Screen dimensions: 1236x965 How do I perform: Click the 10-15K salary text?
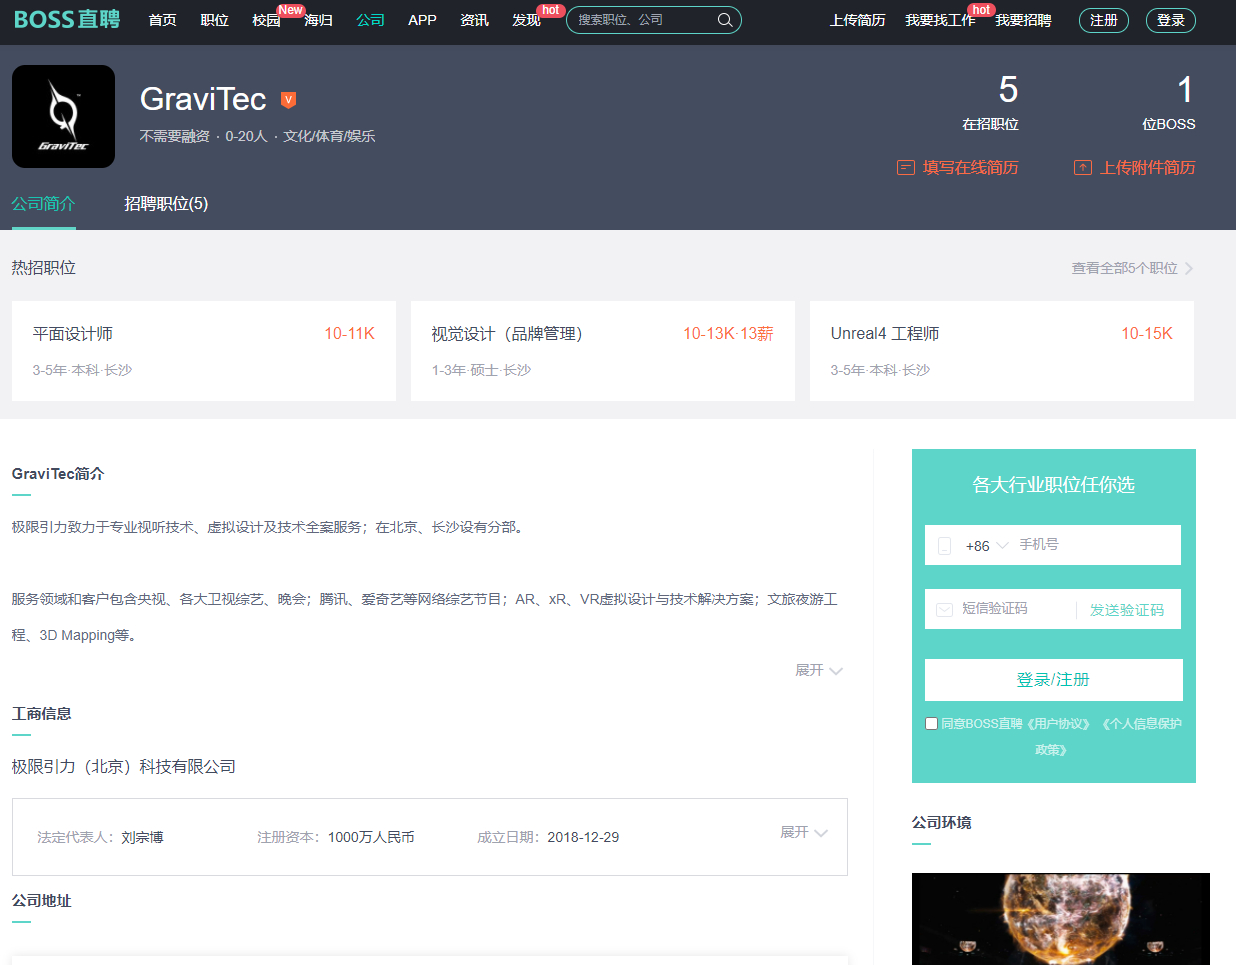click(x=1147, y=334)
